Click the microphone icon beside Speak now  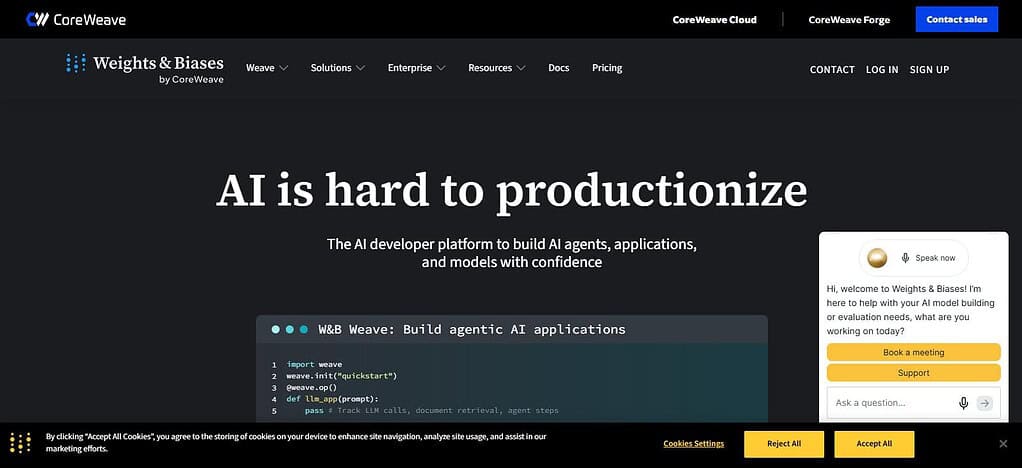click(905, 257)
